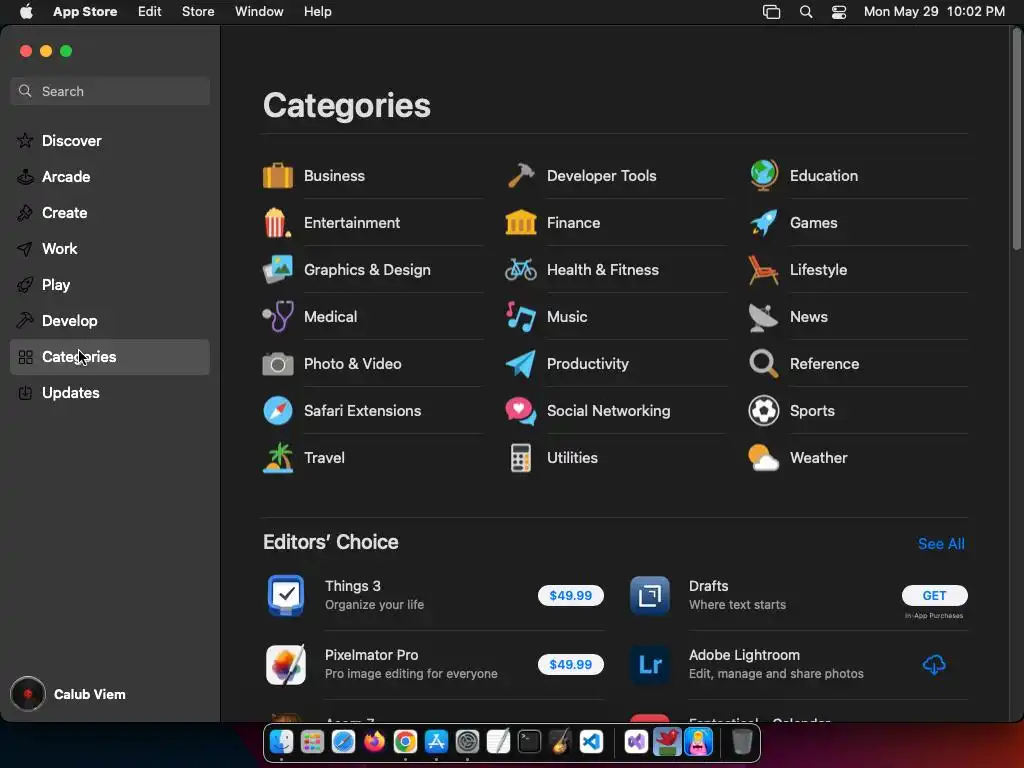Open the Store menu
This screenshot has width=1024, height=768.
coord(198,11)
